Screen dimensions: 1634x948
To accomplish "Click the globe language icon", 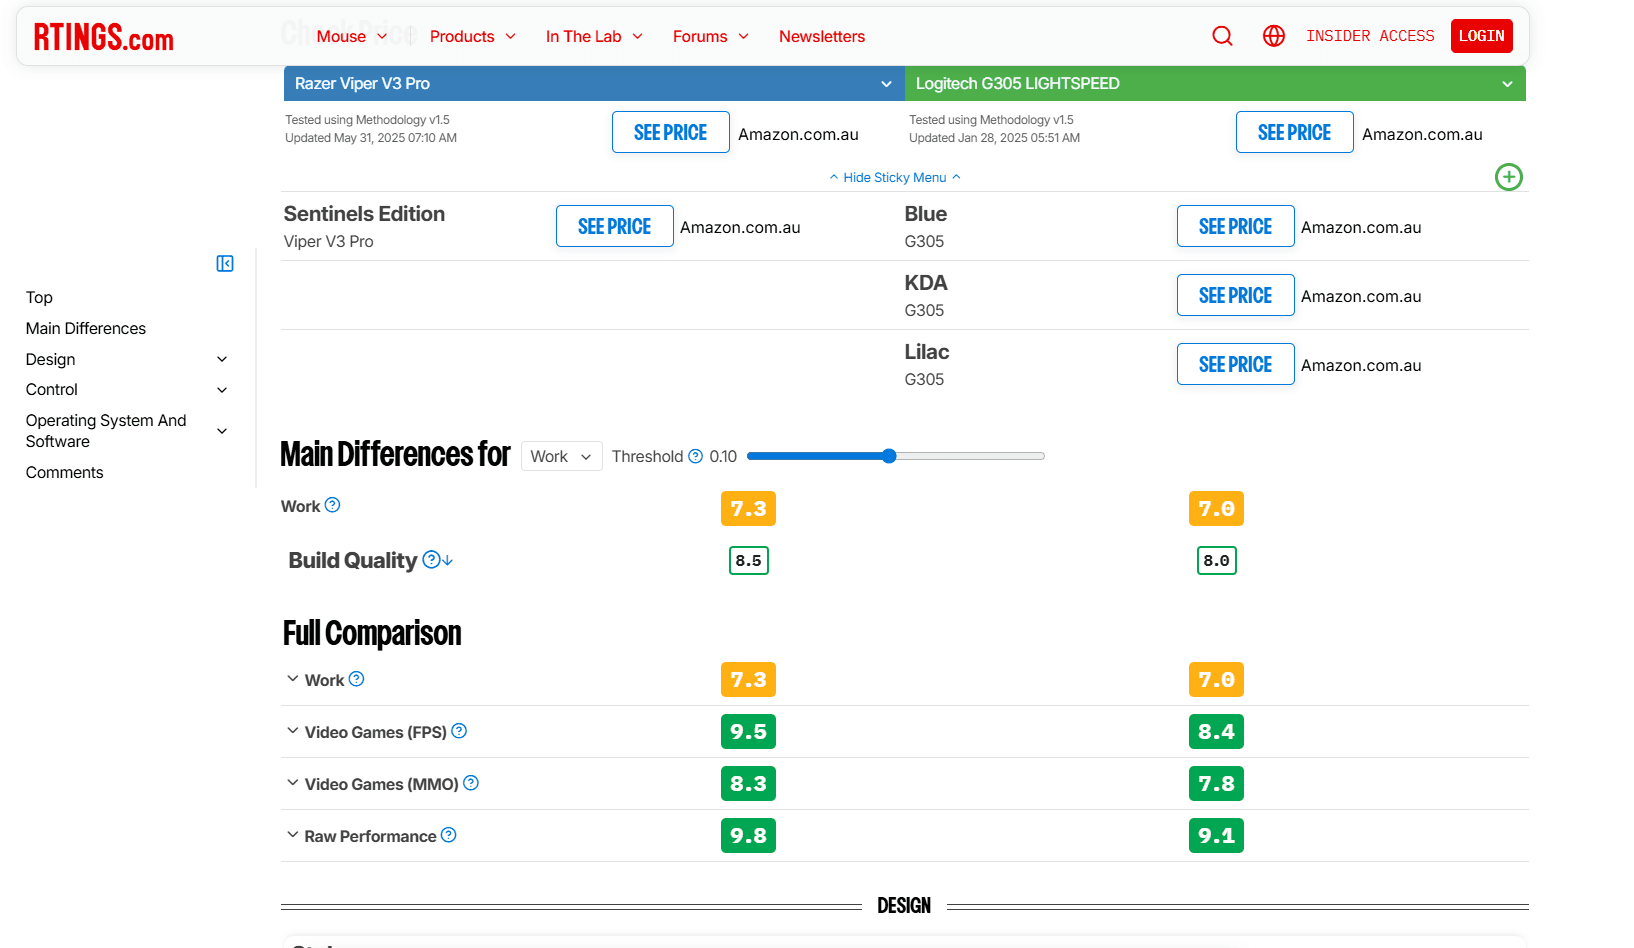I will pyautogui.click(x=1274, y=36).
